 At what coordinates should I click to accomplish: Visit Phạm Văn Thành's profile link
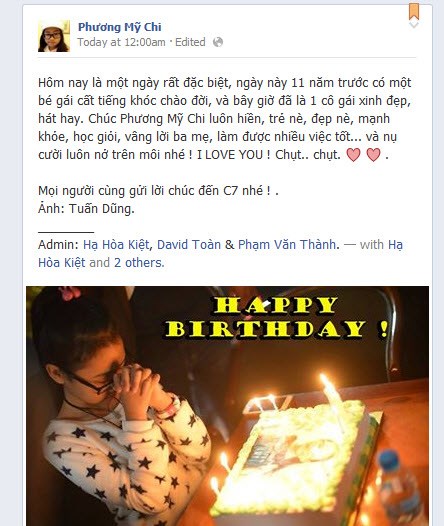[287, 245]
